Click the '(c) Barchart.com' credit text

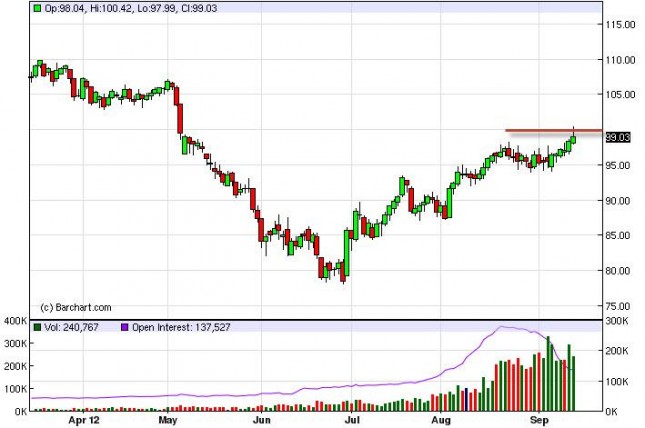76,307
